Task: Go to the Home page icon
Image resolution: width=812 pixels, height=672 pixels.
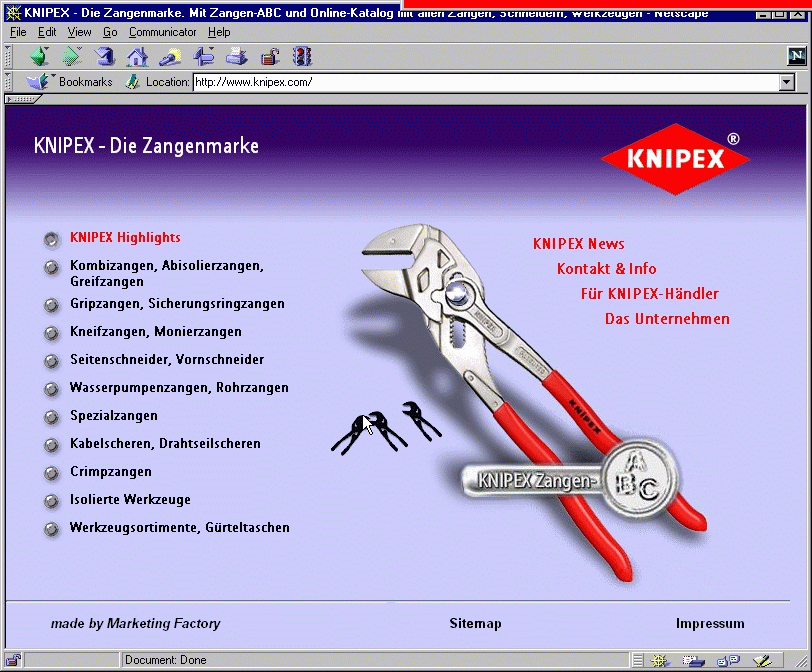Action: coord(137,56)
